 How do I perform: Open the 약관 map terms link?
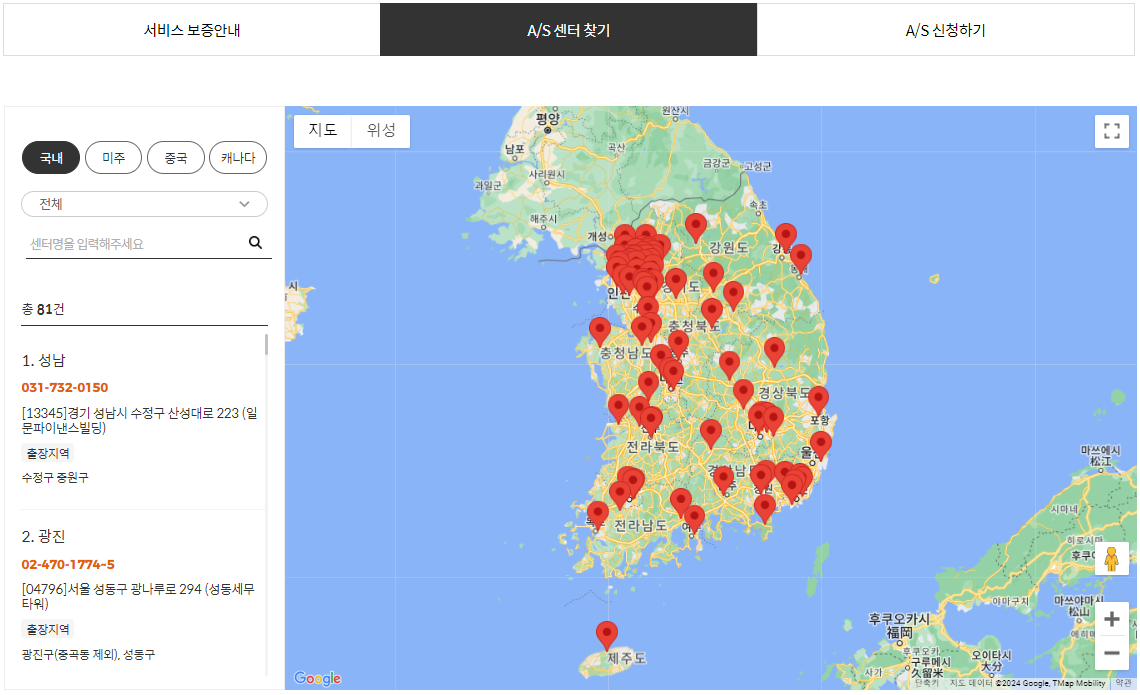[x=1123, y=683]
